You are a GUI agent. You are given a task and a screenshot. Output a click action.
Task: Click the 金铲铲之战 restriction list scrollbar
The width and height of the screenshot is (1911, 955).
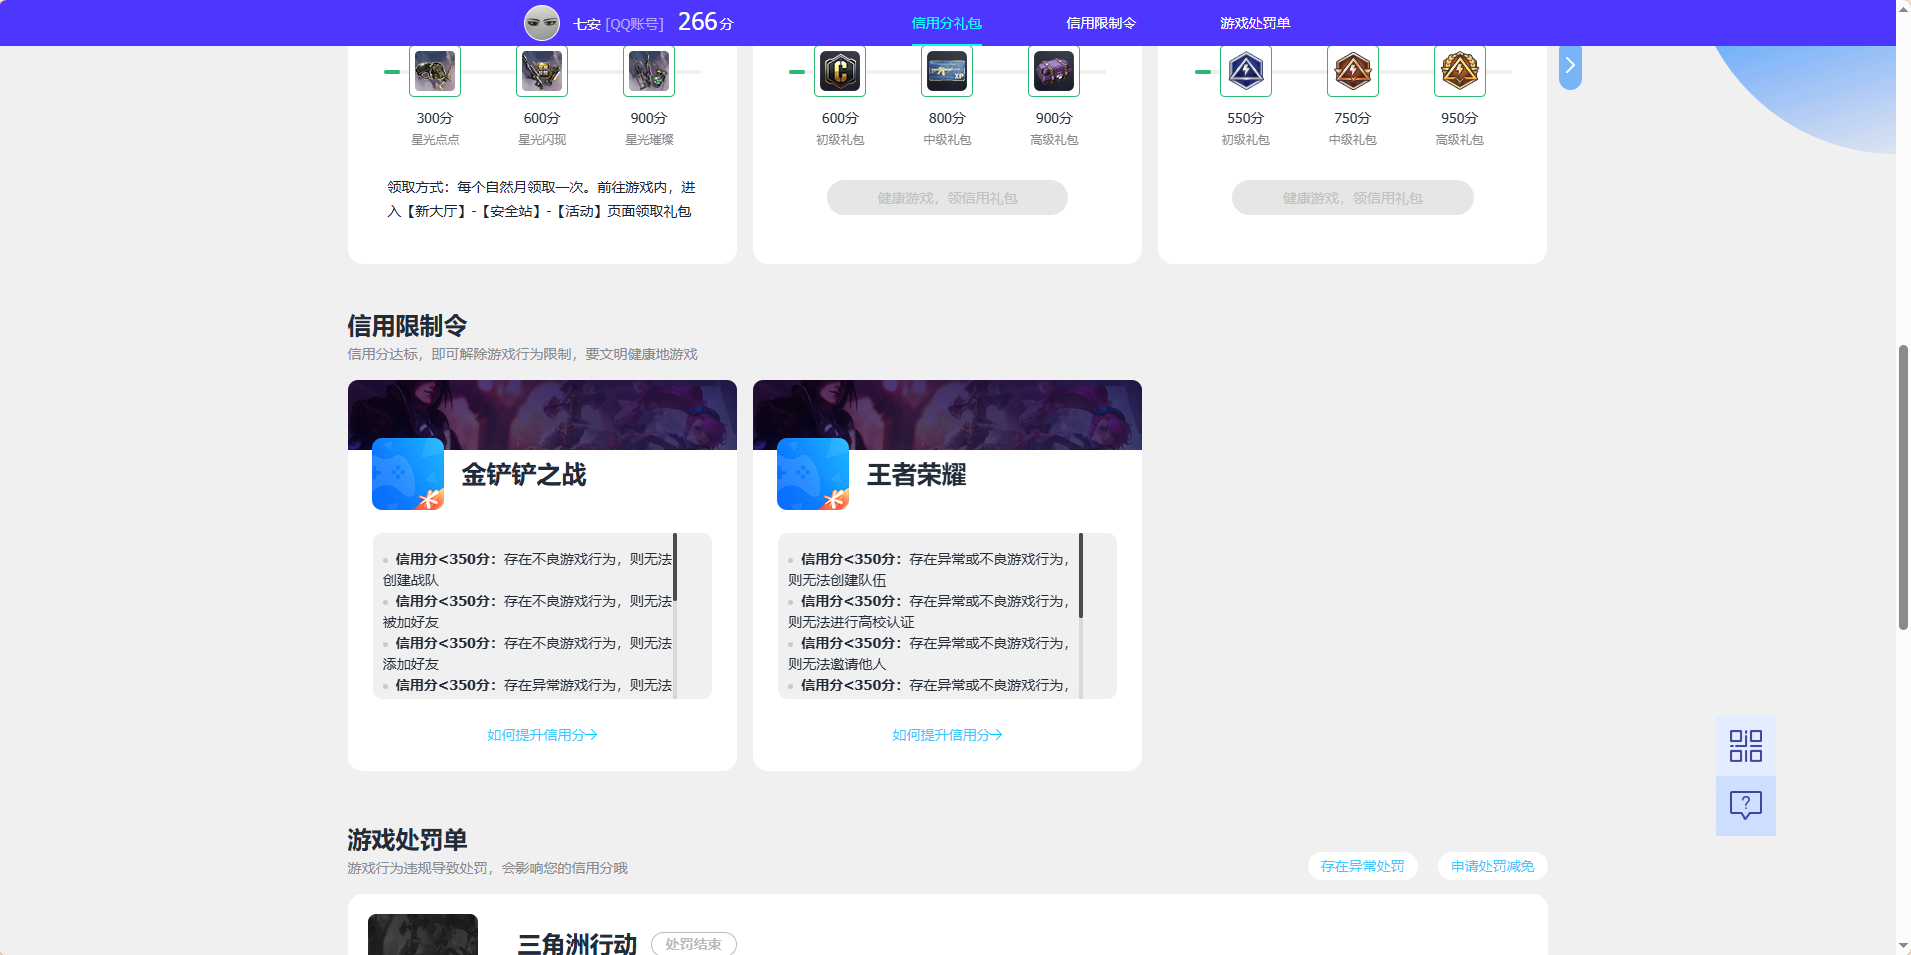(x=675, y=568)
